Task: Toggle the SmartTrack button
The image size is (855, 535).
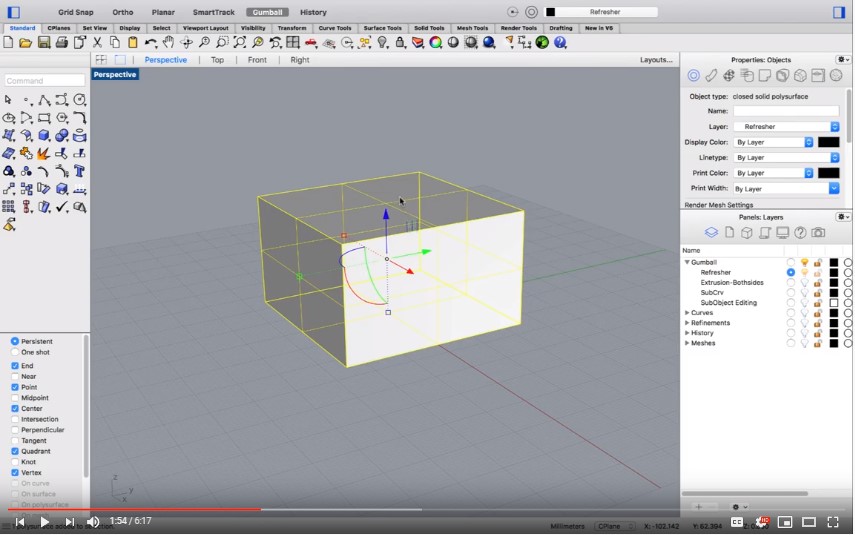Action: (x=213, y=12)
